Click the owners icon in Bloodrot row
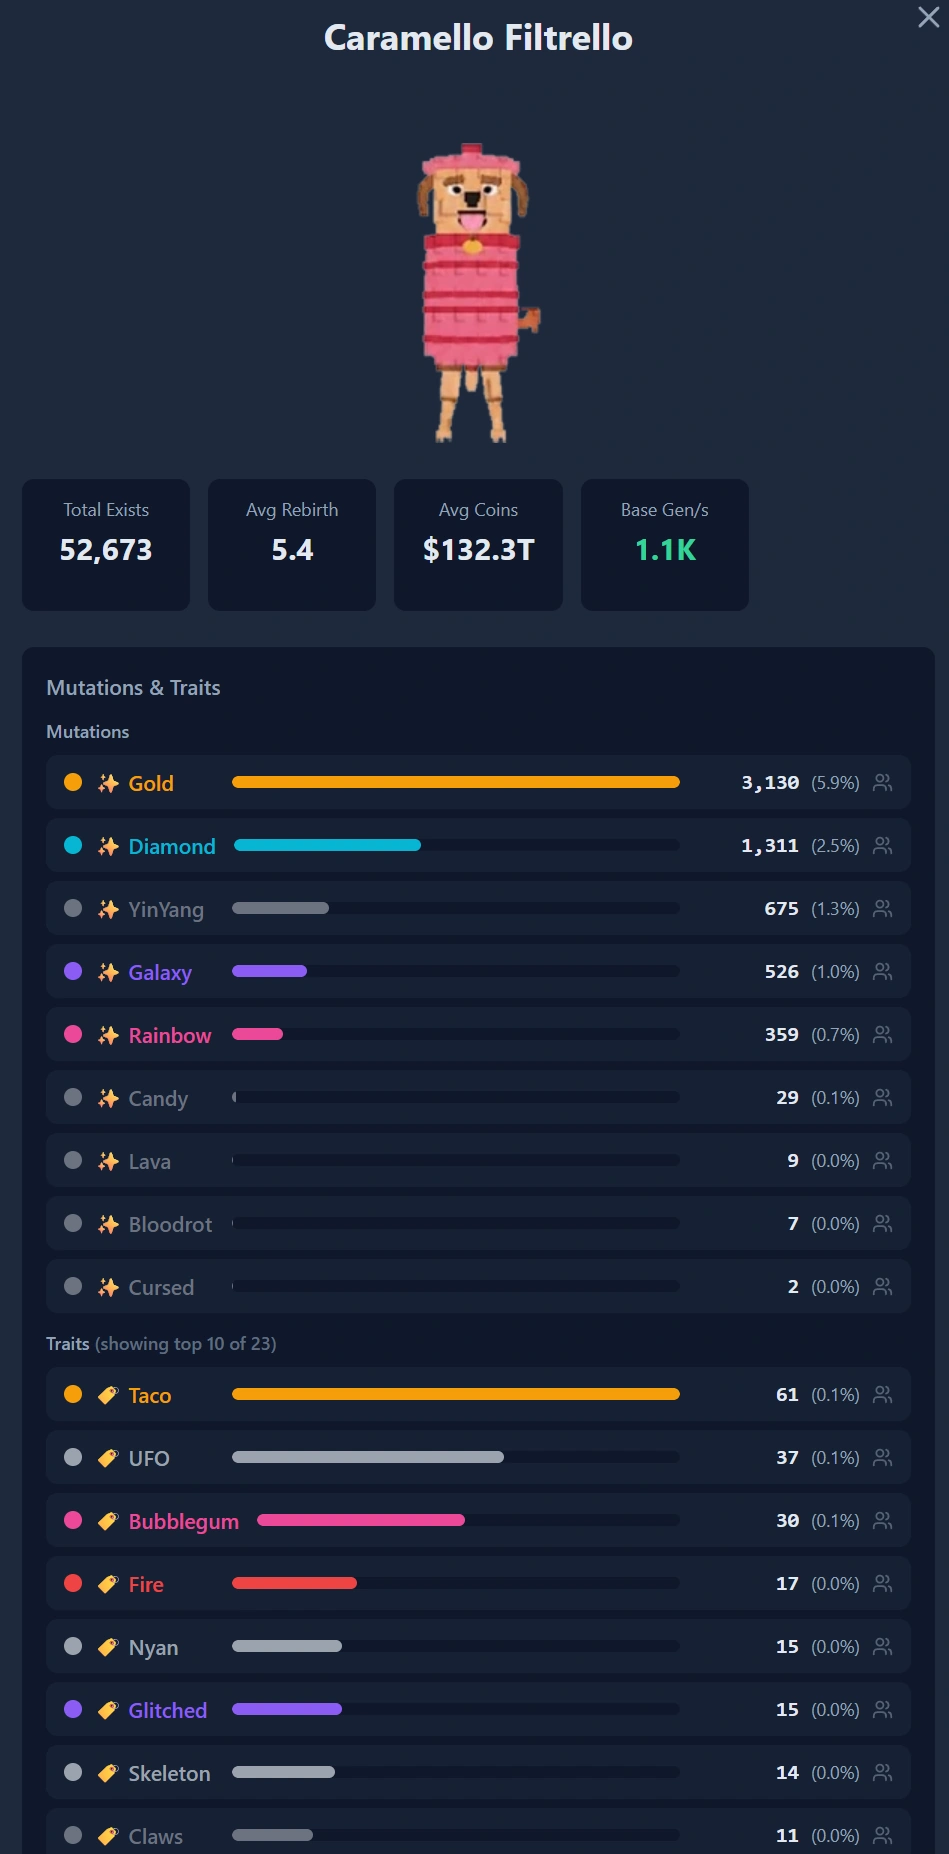The width and height of the screenshot is (949, 1854). (882, 1223)
